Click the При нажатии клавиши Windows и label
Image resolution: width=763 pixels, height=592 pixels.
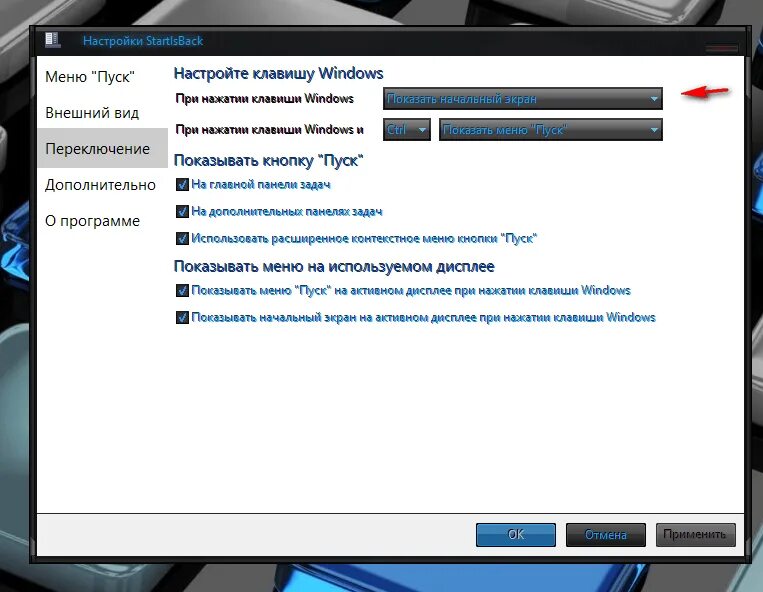(x=270, y=130)
